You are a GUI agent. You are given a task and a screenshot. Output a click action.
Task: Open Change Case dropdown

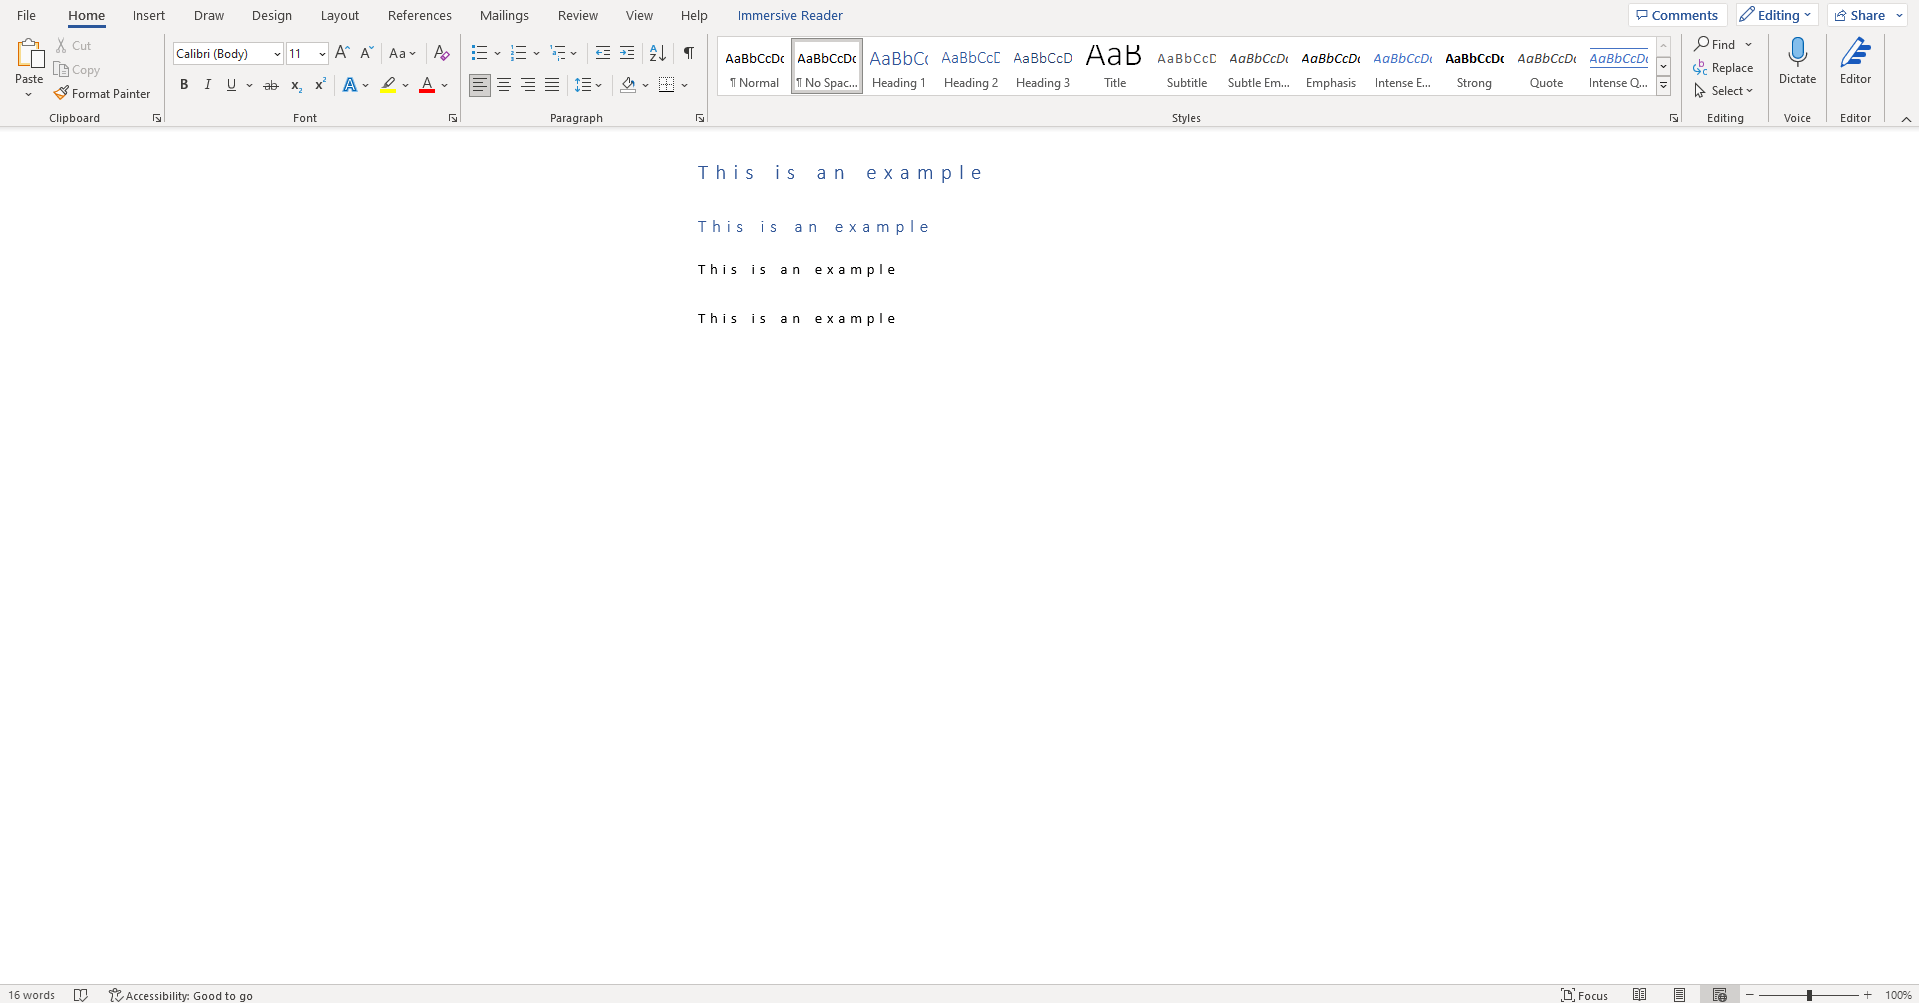coord(402,53)
